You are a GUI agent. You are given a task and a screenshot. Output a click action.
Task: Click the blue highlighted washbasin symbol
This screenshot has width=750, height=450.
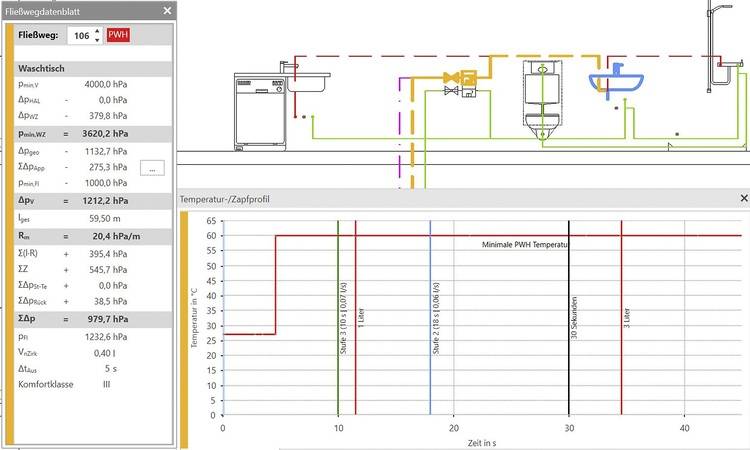(x=616, y=78)
